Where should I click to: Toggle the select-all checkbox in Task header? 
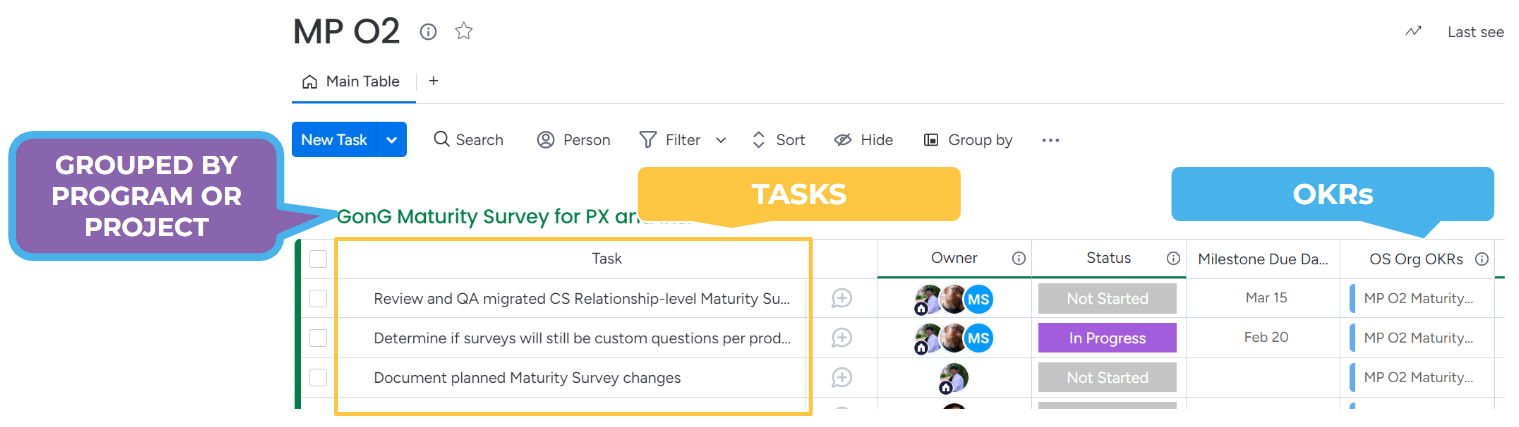[x=318, y=259]
